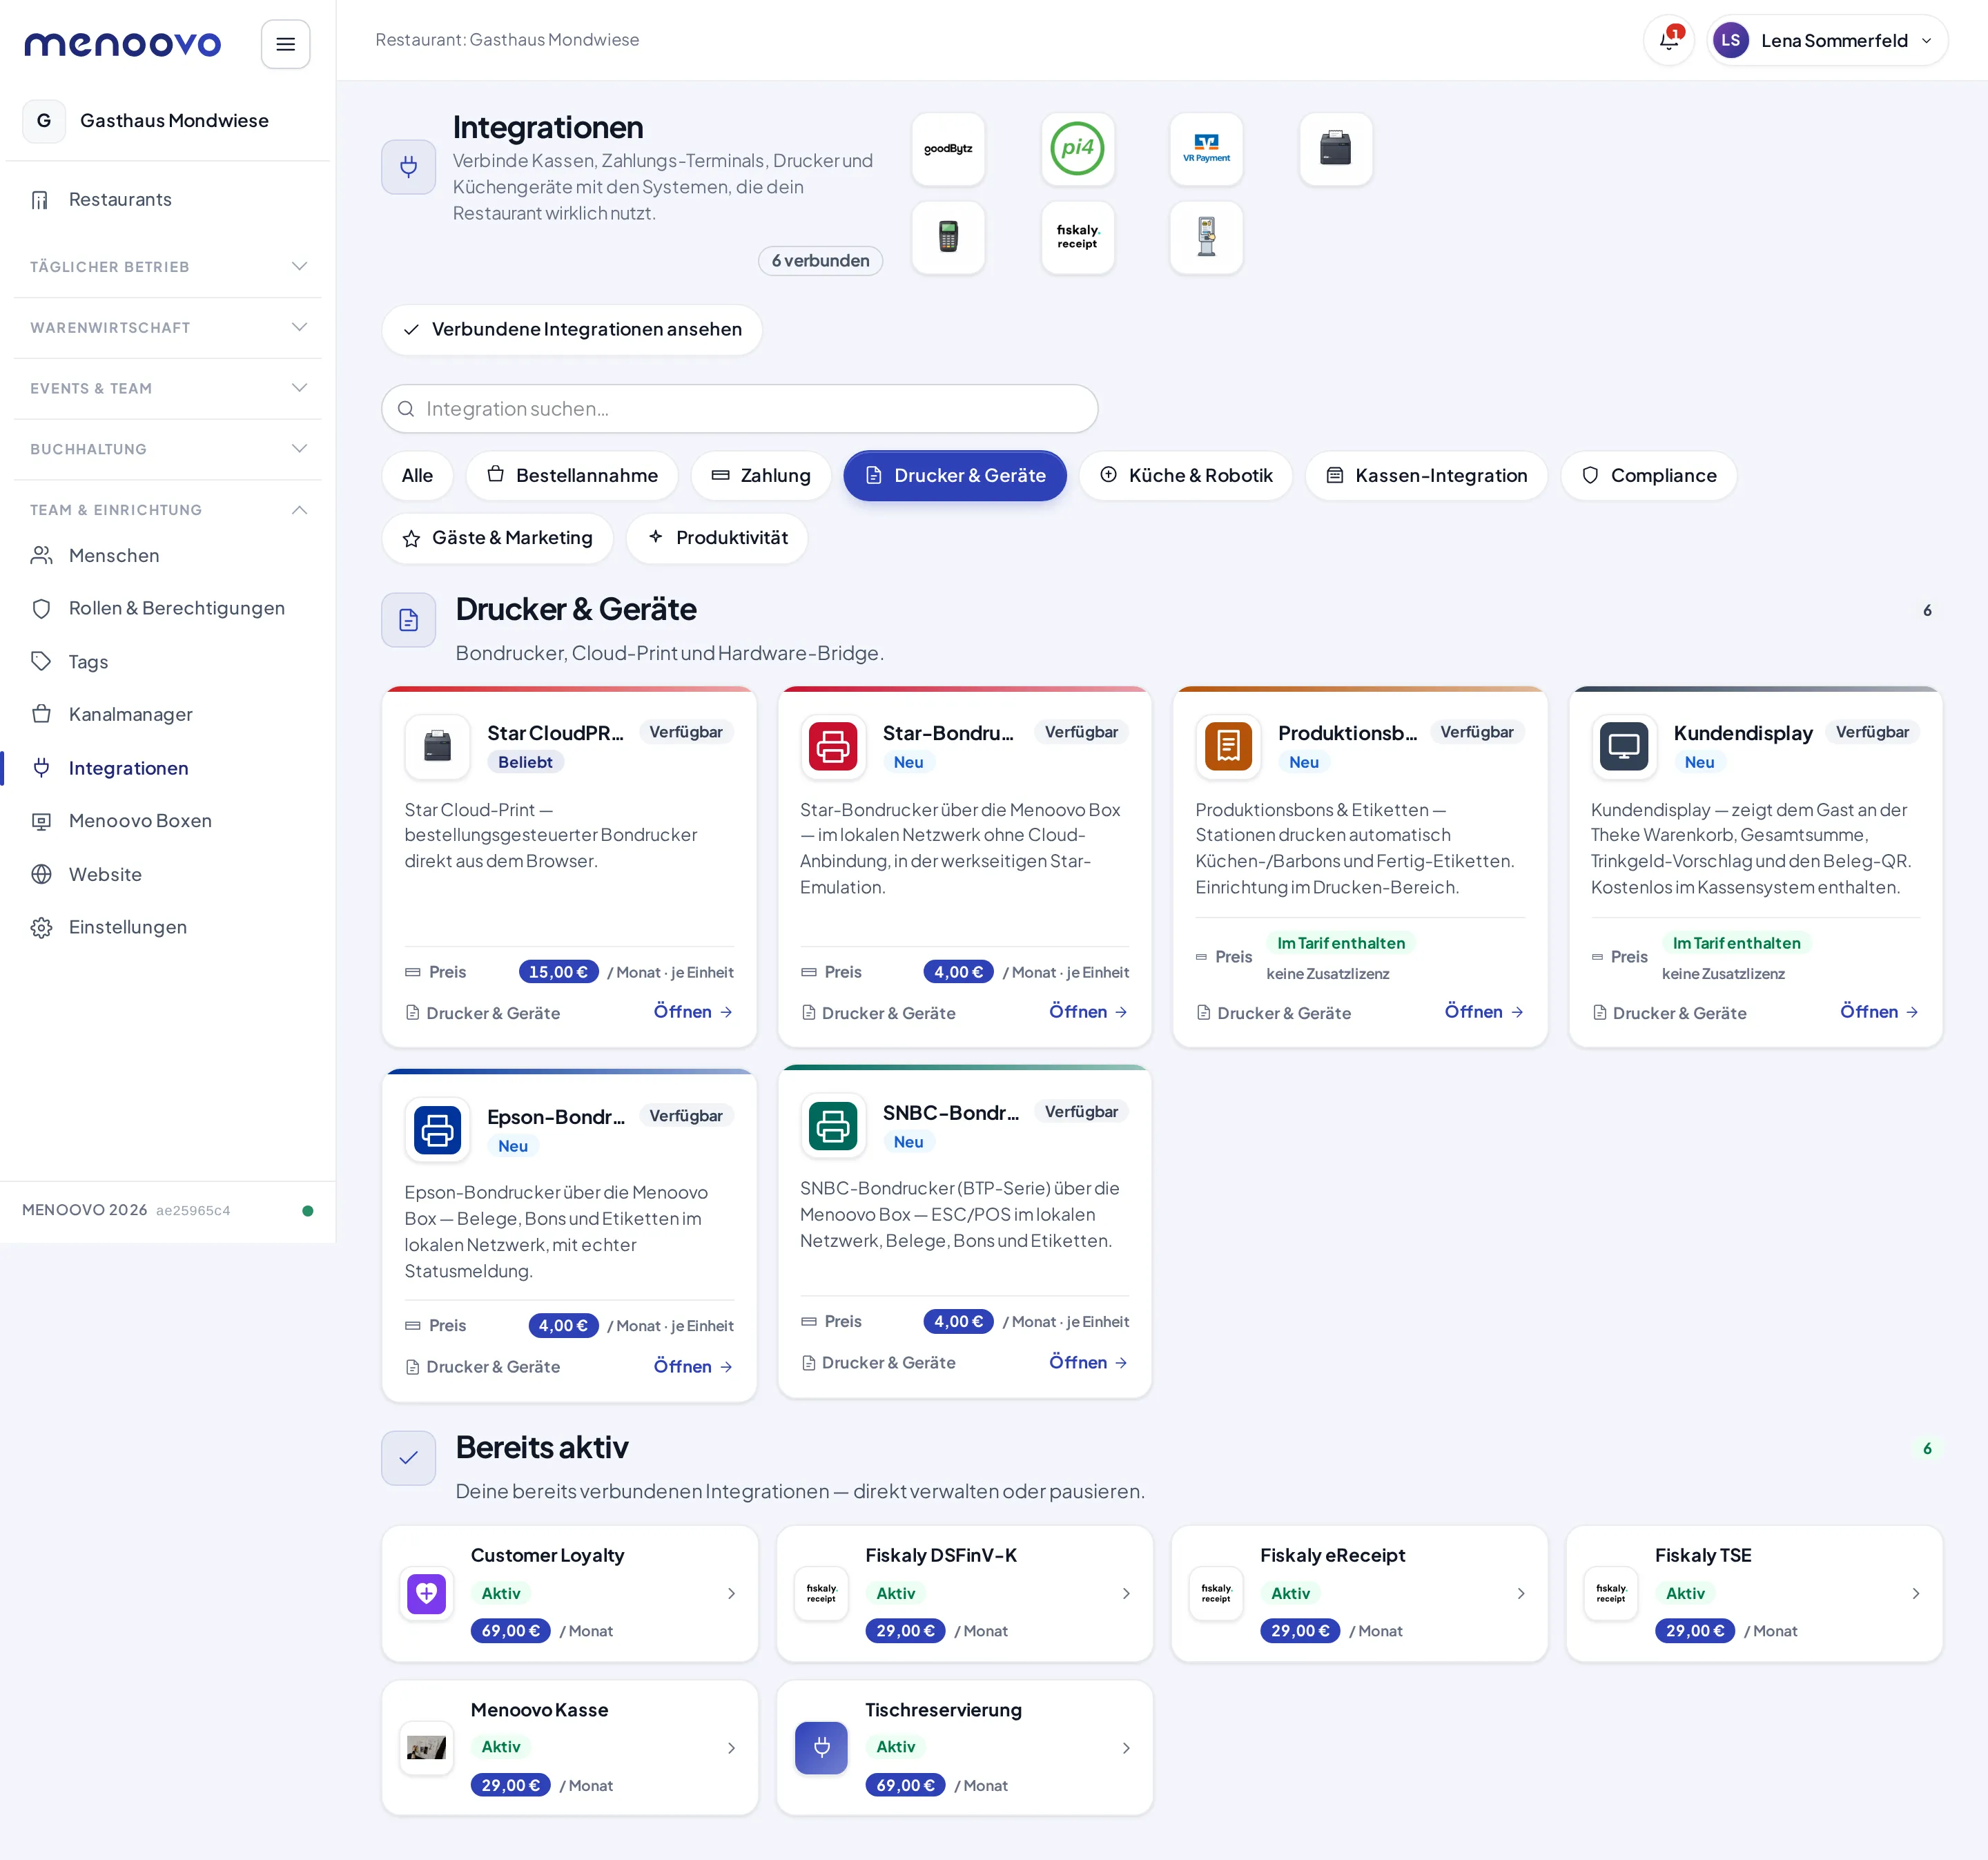
Task: Click Öffnen on the Star CloudPRNT card
Action: [x=693, y=1012]
